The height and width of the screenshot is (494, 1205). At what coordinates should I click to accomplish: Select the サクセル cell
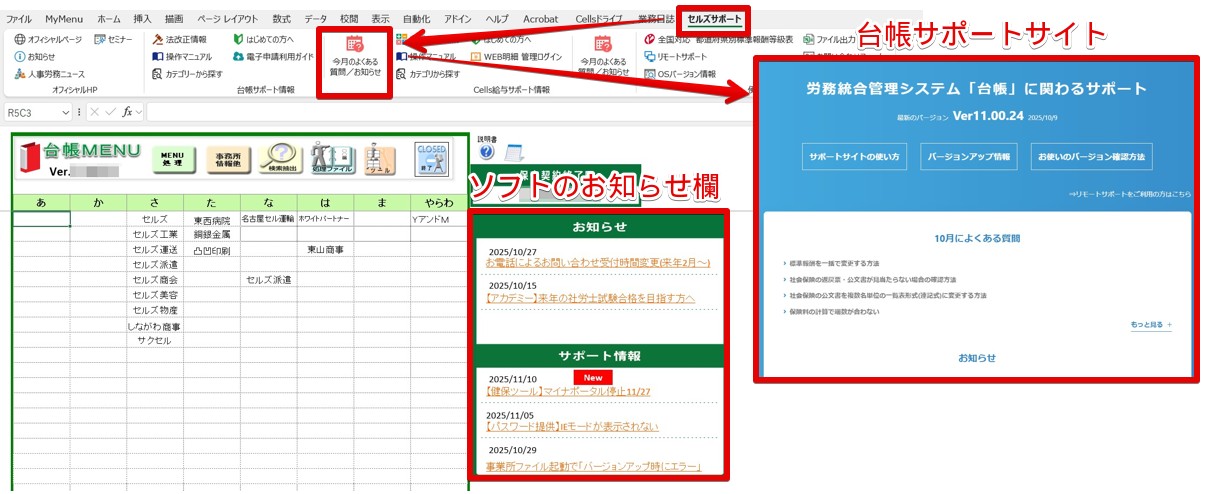coord(155,341)
